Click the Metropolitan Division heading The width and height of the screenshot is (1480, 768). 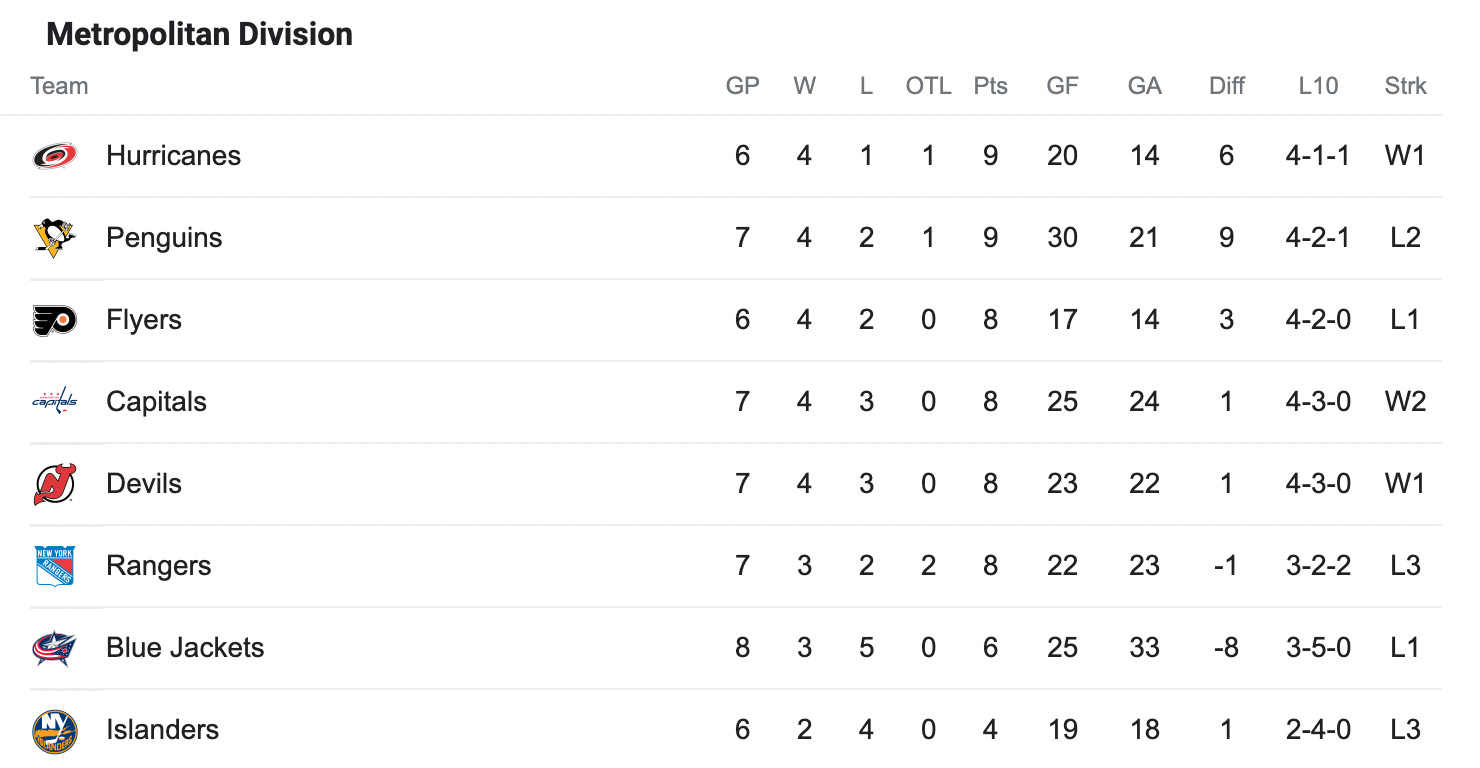199,35
